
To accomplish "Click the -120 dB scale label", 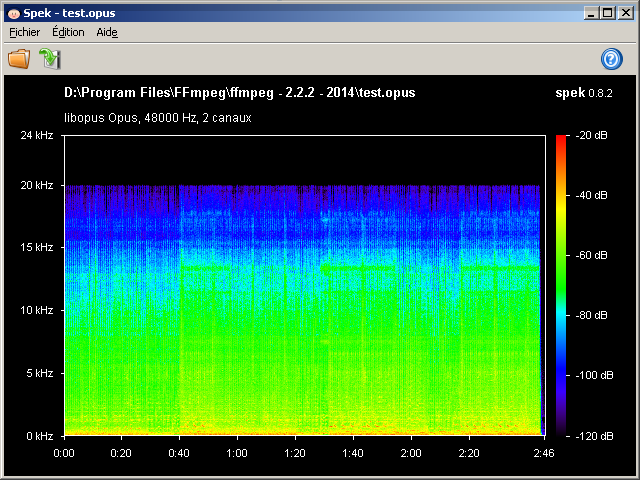I will [594, 436].
